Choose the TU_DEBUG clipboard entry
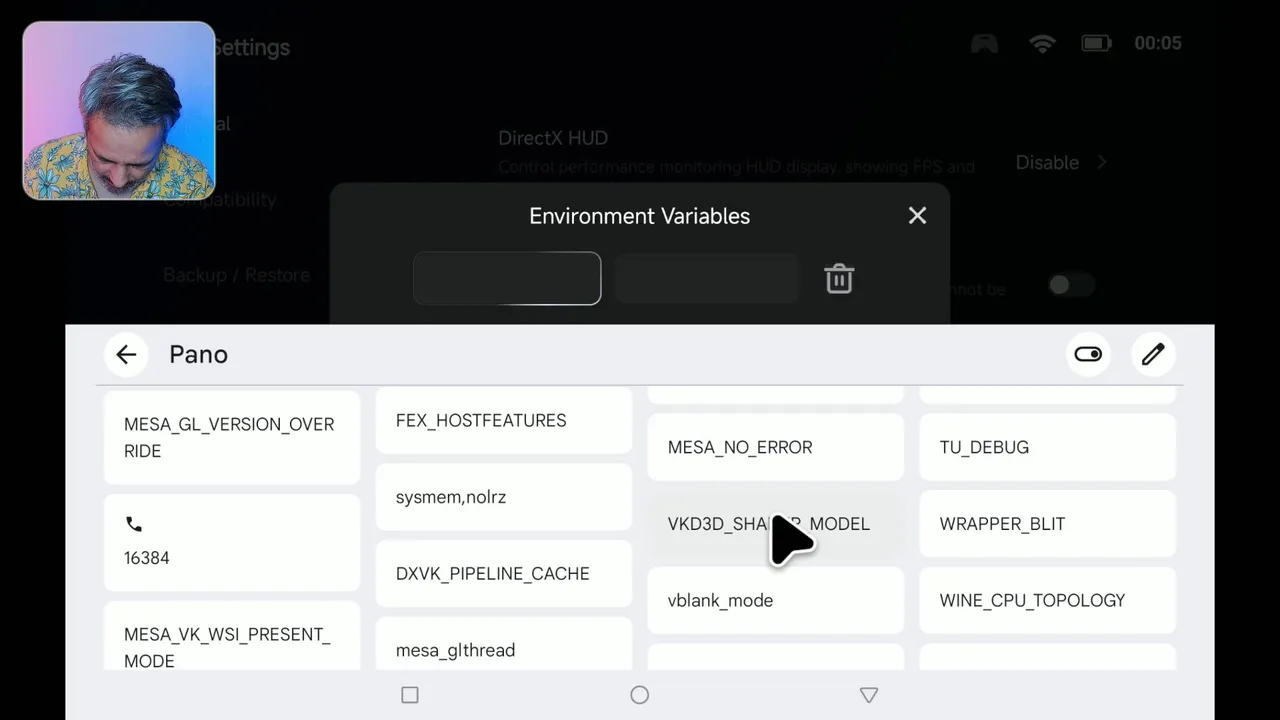1280x720 pixels. 1047,447
